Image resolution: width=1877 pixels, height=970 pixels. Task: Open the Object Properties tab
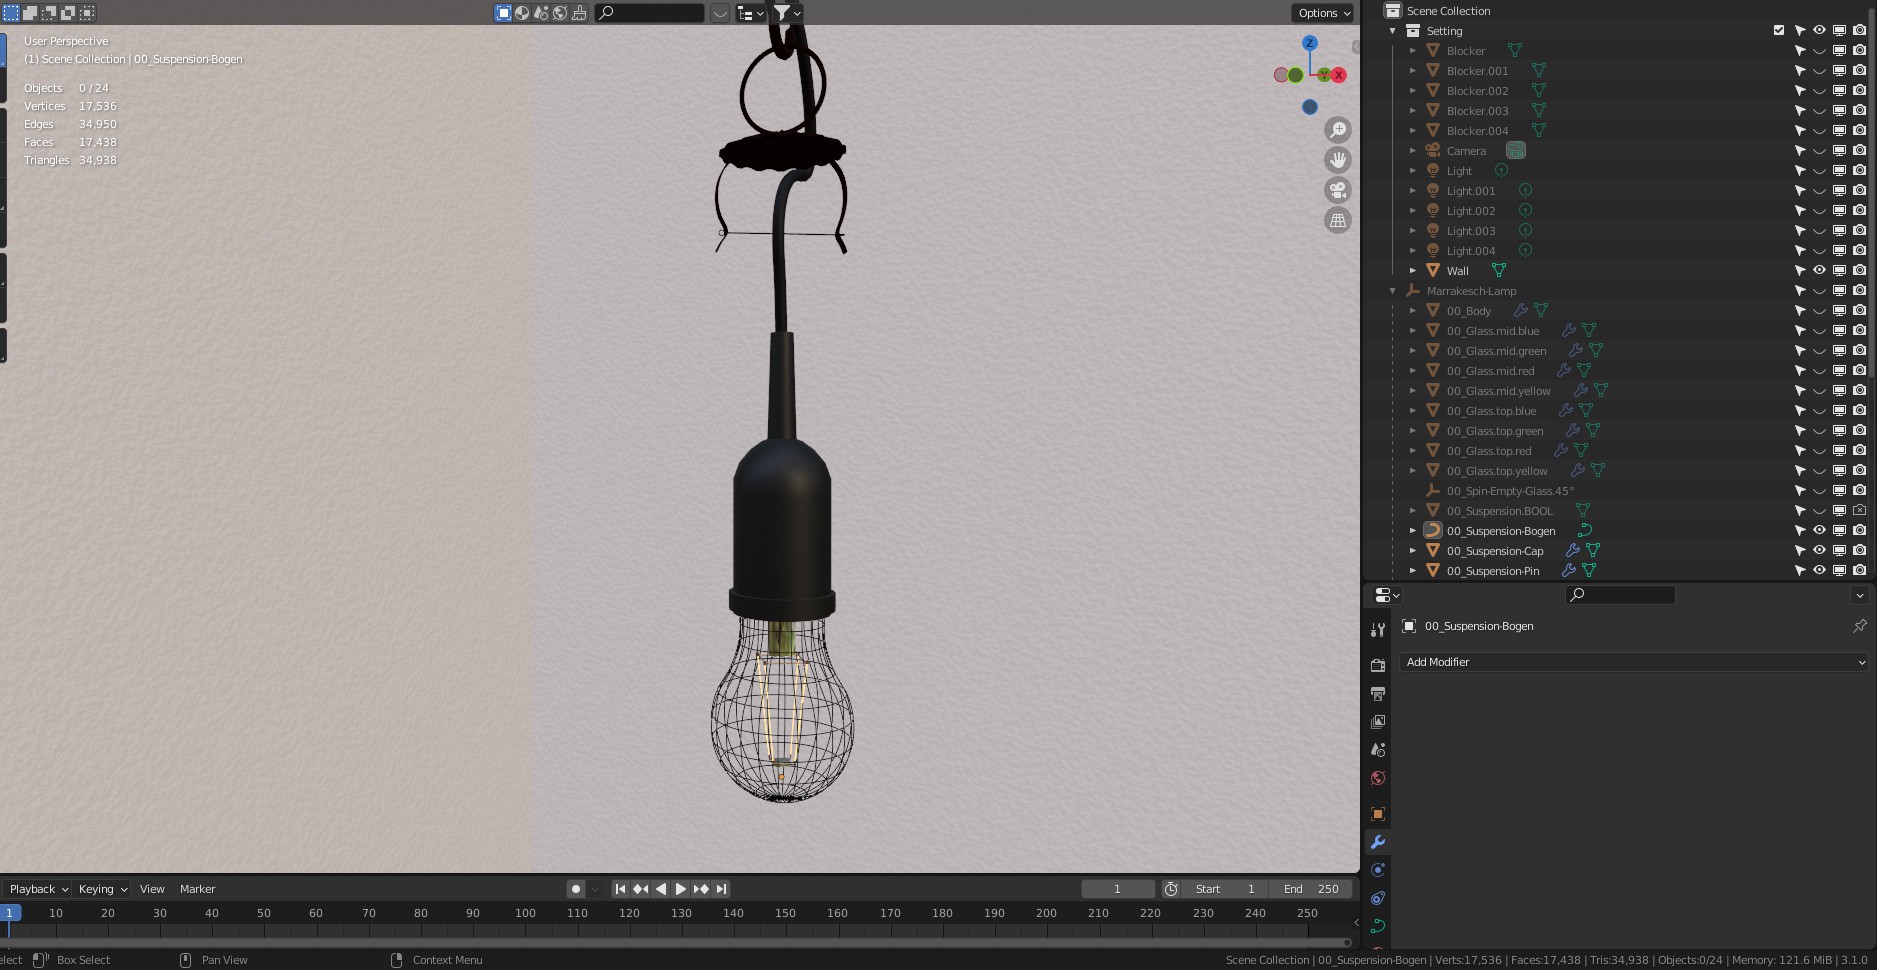1379,814
